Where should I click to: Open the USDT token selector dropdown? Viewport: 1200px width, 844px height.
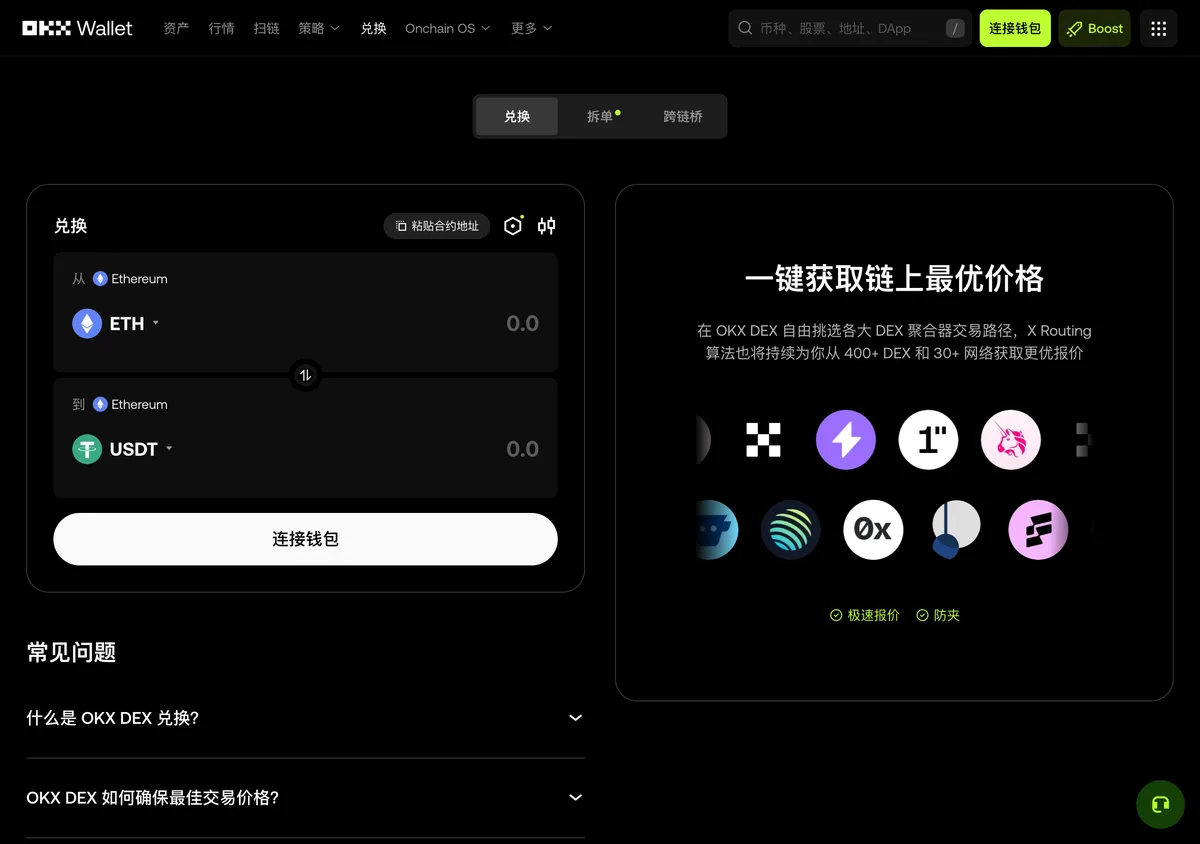[123, 449]
